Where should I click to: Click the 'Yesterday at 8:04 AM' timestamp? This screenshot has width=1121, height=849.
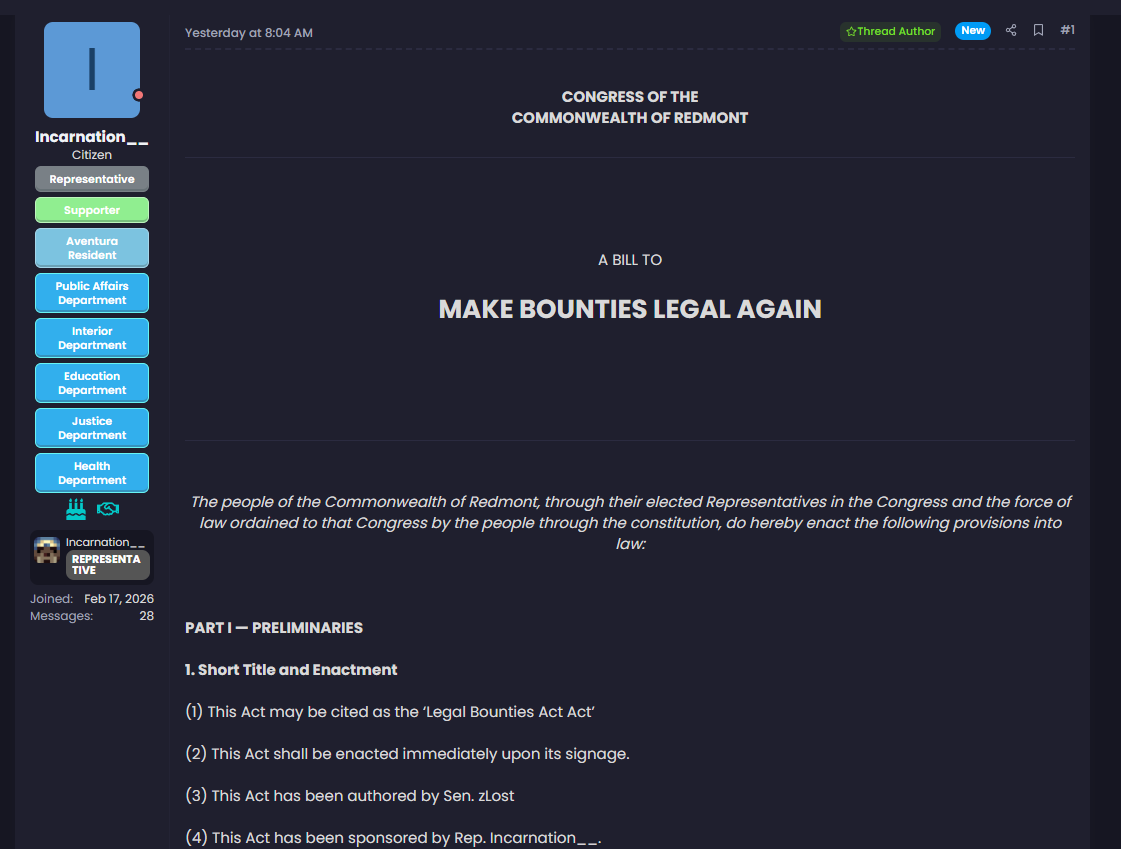249,33
